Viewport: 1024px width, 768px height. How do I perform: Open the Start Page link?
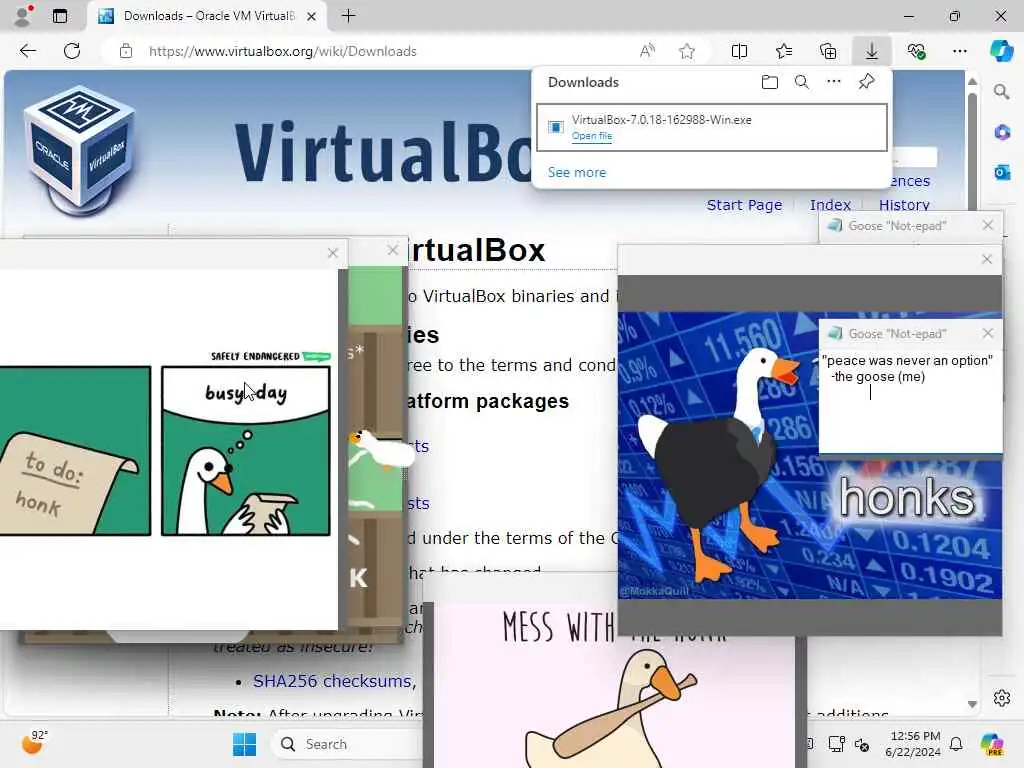click(x=744, y=205)
